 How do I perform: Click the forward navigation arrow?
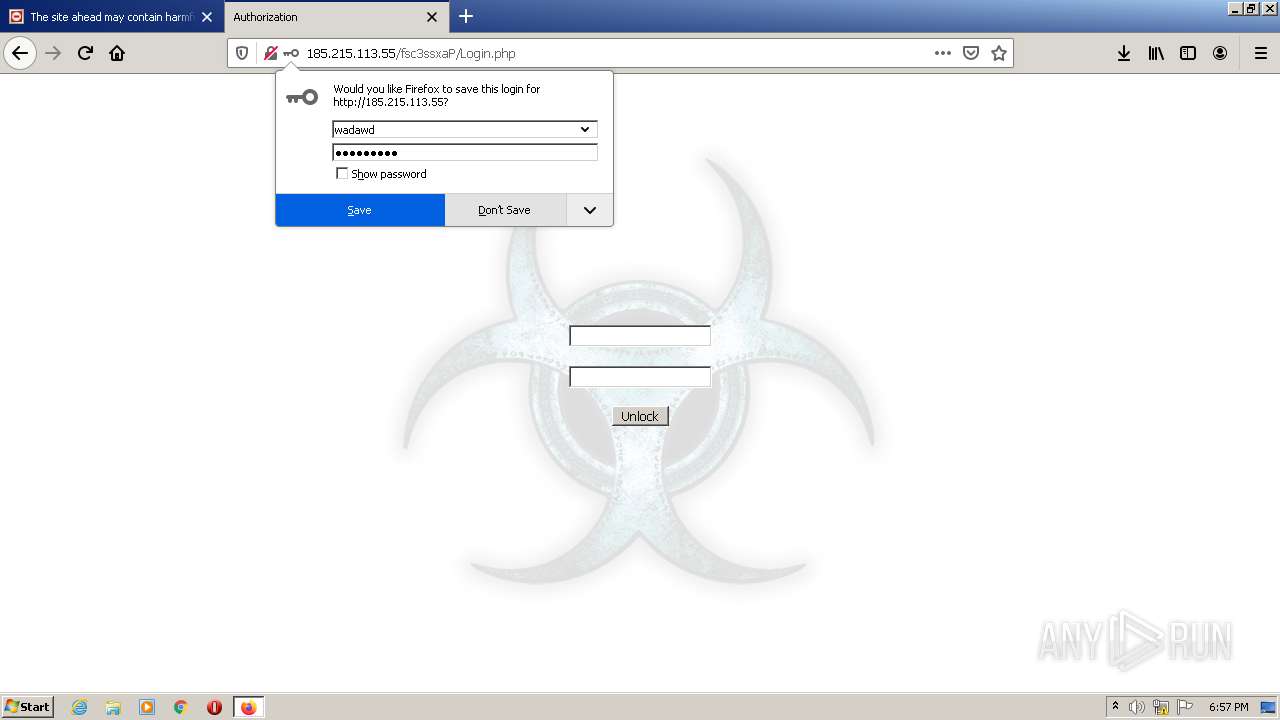pyautogui.click(x=53, y=53)
